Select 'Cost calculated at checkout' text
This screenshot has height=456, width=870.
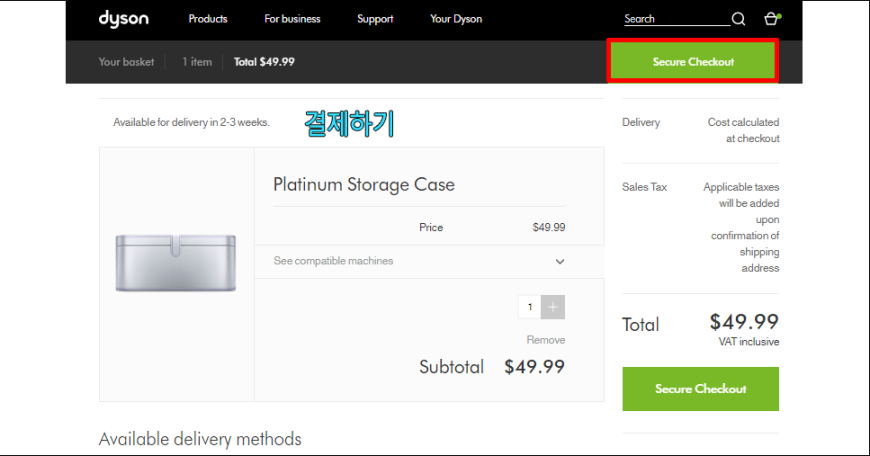pos(743,130)
